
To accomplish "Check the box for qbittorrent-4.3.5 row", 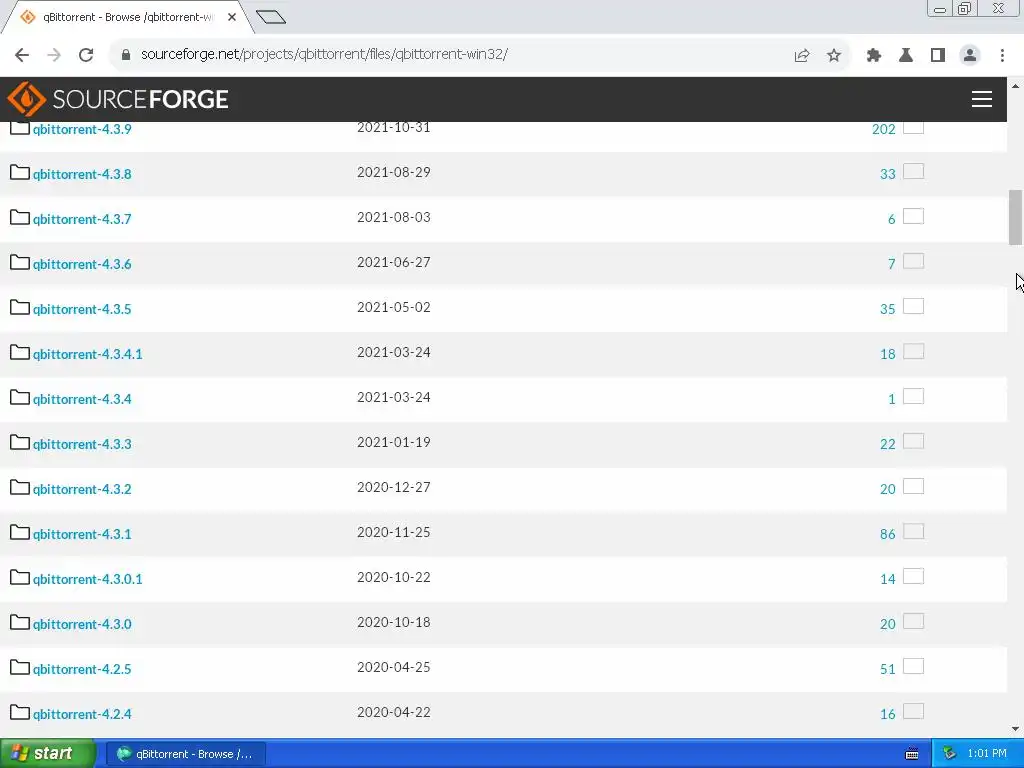I will click(914, 306).
